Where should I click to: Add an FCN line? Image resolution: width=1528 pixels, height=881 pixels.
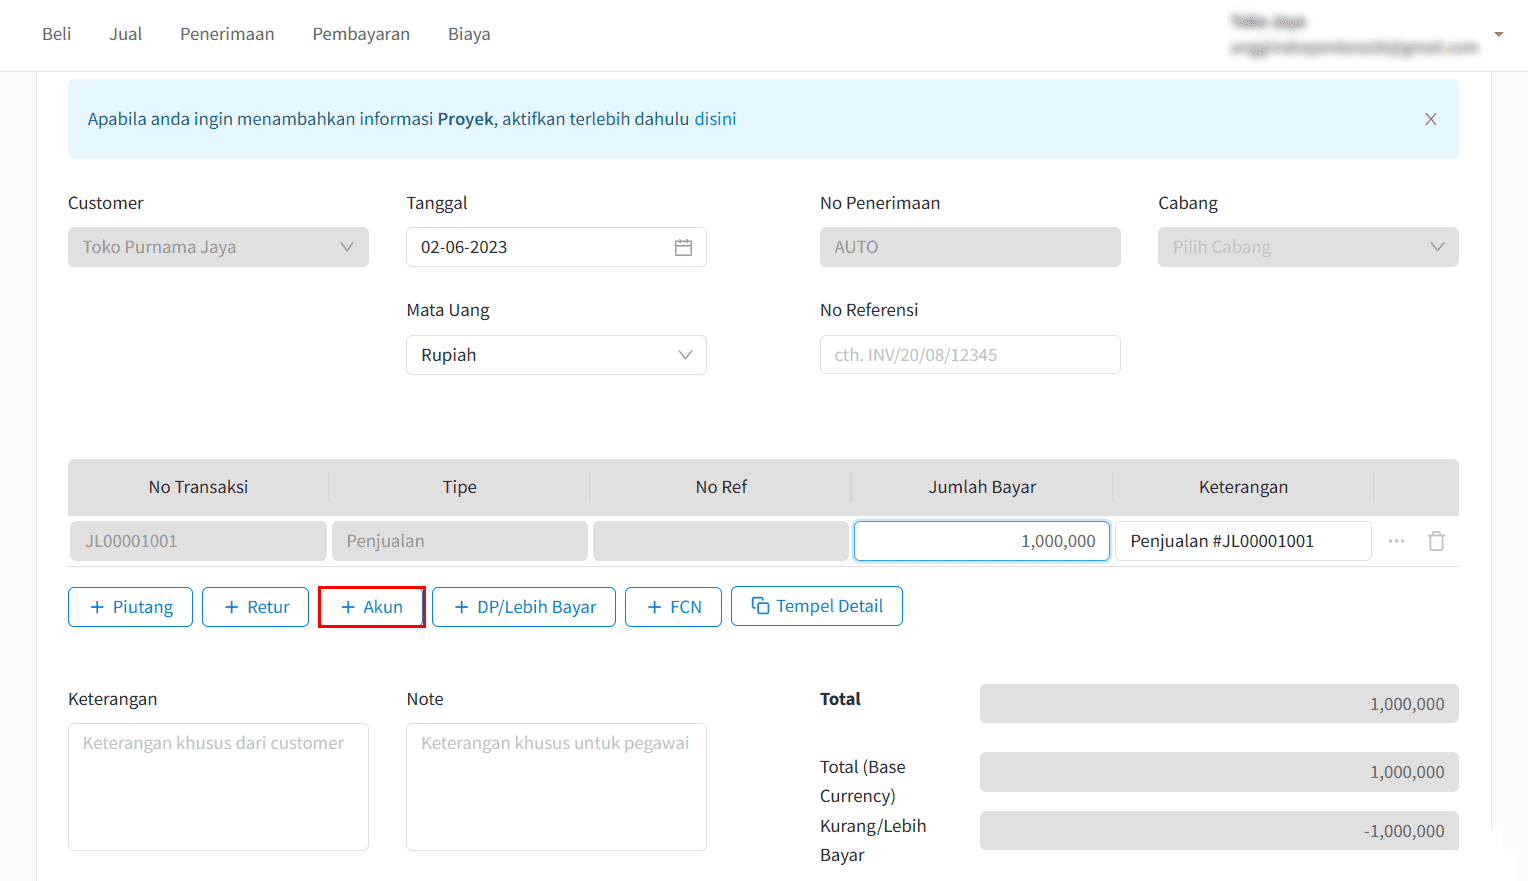pos(673,607)
